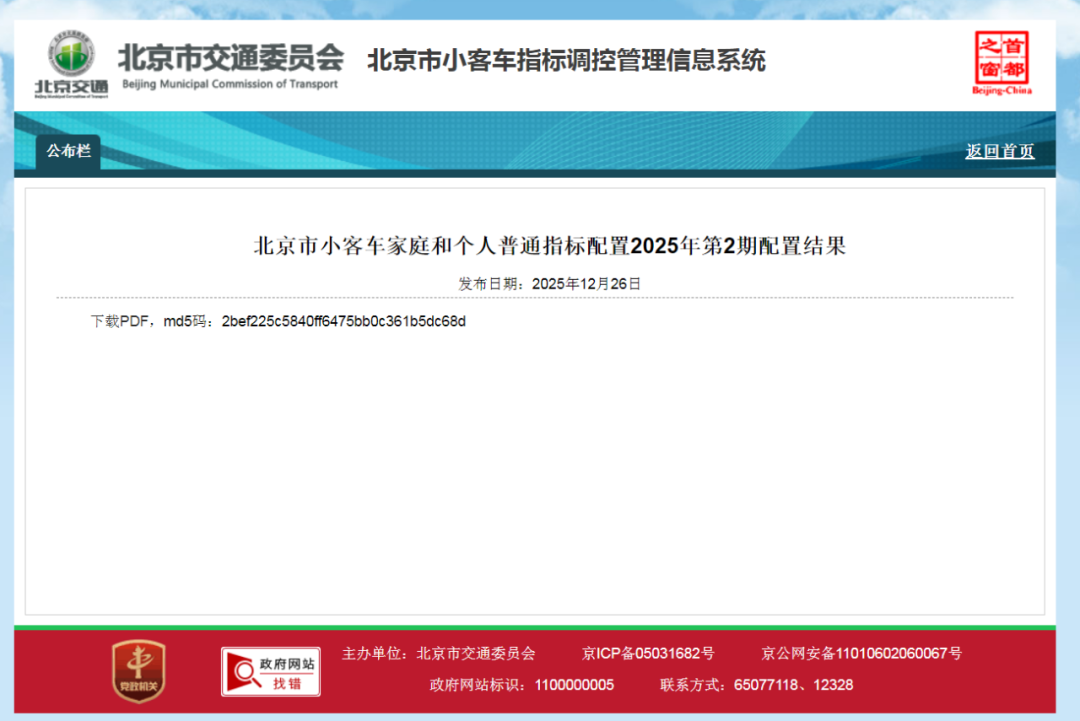Click the 北京市小客车指标调控管理信息系统 system title
1080x721 pixels.
point(566,60)
